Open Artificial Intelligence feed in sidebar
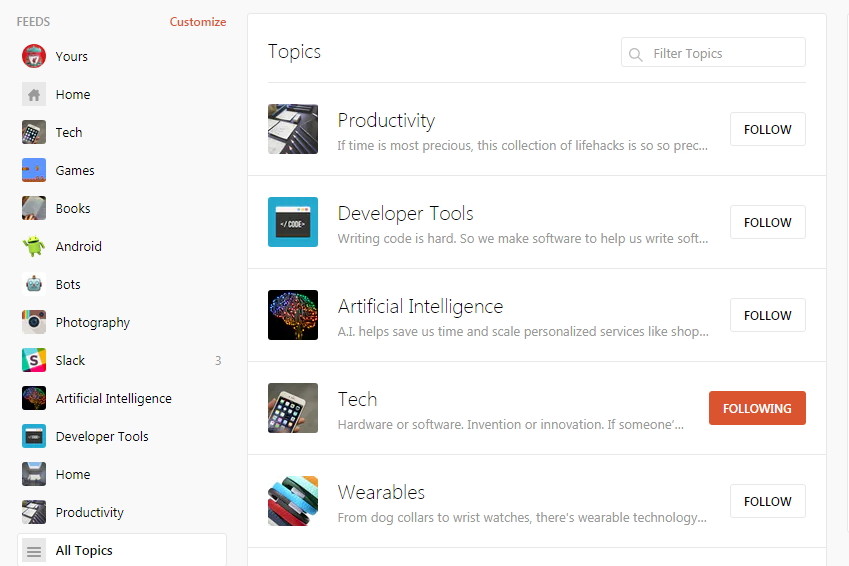This screenshot has height=566, width=849. click(x=113, y=398)
